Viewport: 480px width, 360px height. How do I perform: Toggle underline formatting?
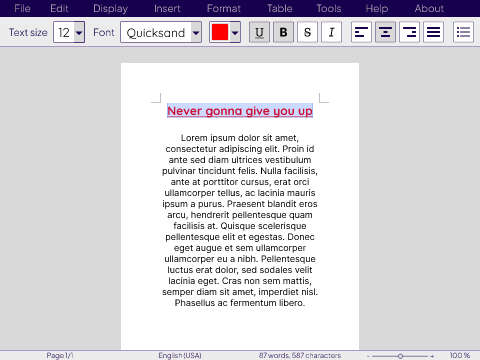259,32
